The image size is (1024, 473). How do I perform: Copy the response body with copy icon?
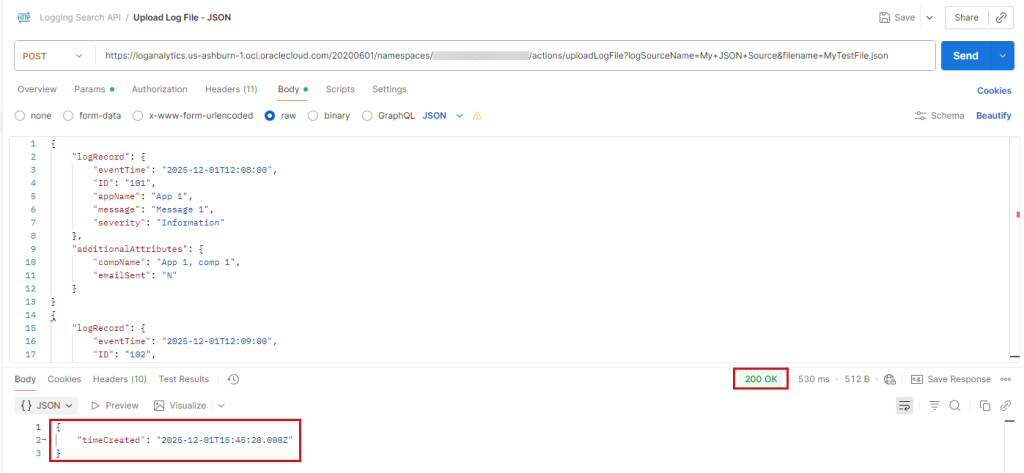coord(985,406)
